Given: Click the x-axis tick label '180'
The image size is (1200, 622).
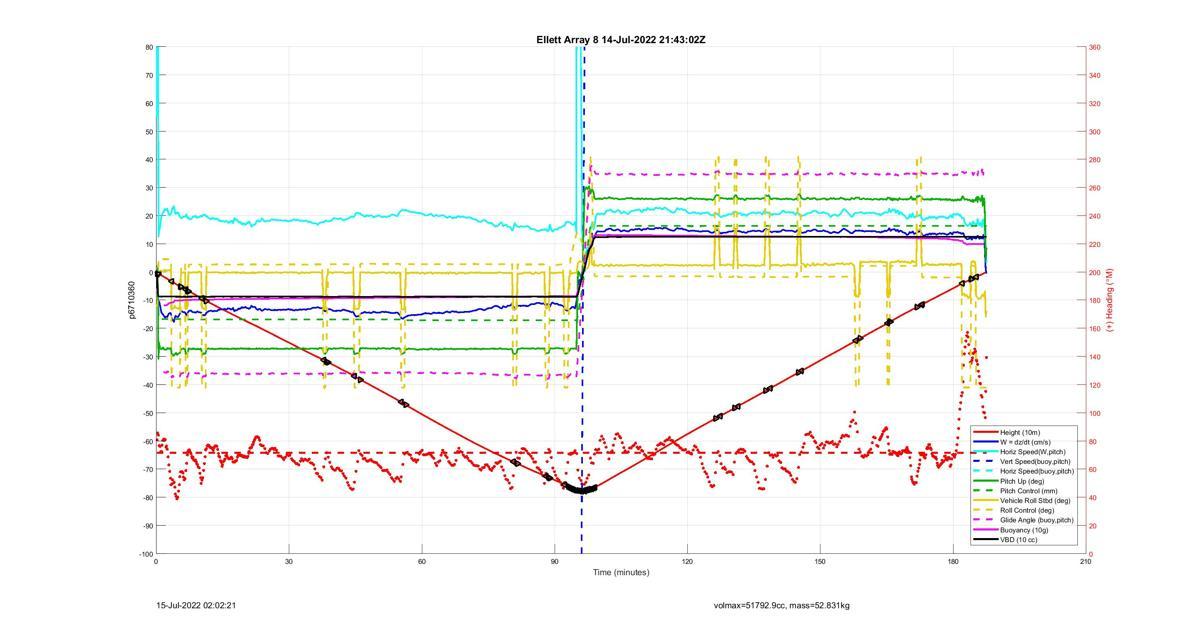Looking at the screenshot, I should [953, 561].
